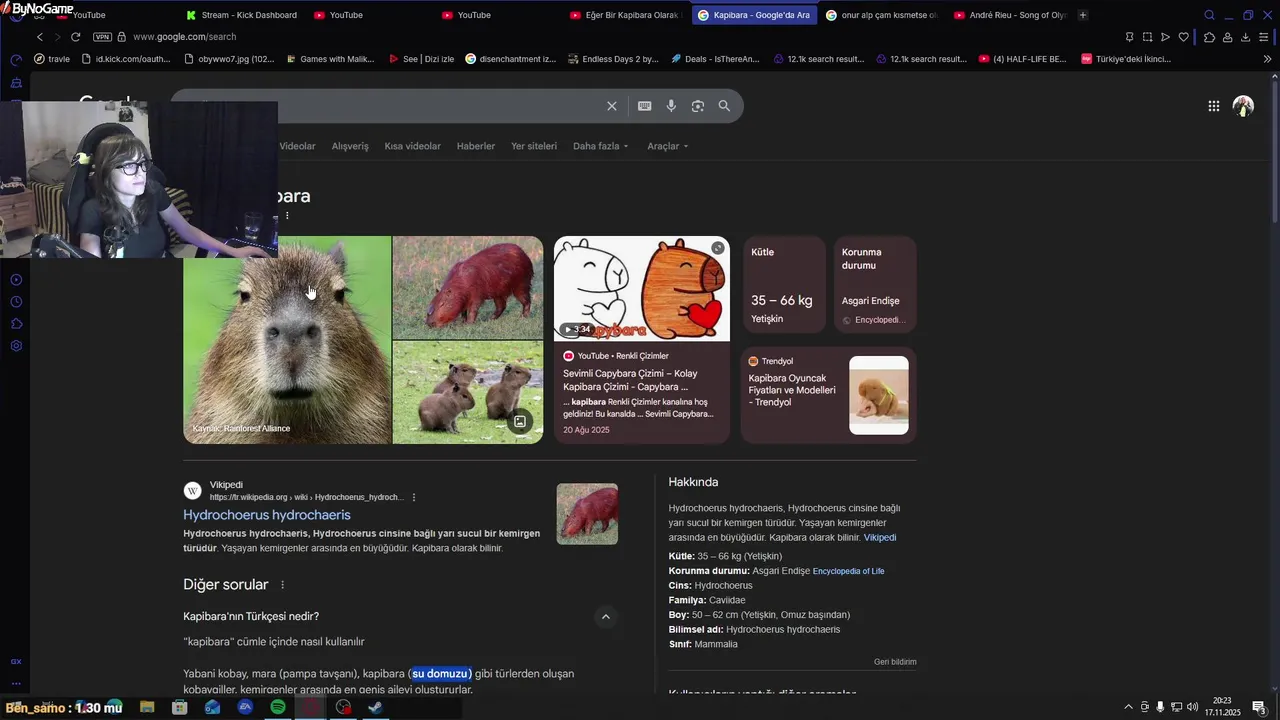Viewport: 1280px width, 720px height.
Task: Open the Kısa videolar search filter
Action: pyautogui.click(x=412, y=146)
